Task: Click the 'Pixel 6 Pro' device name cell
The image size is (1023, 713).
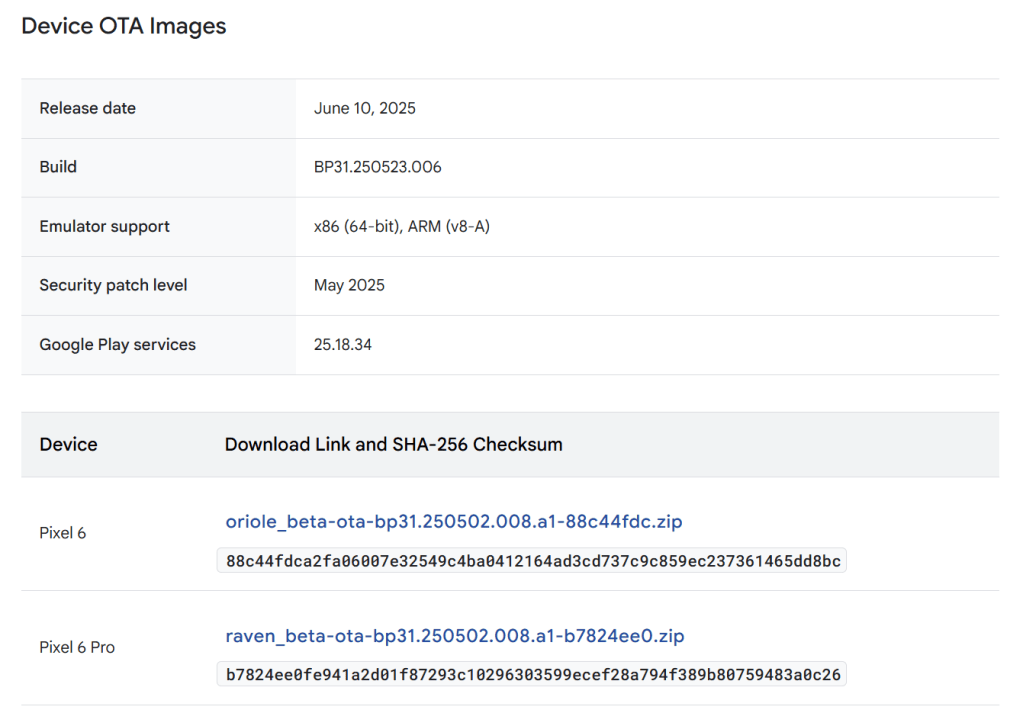Action: (x=77, y=647)
